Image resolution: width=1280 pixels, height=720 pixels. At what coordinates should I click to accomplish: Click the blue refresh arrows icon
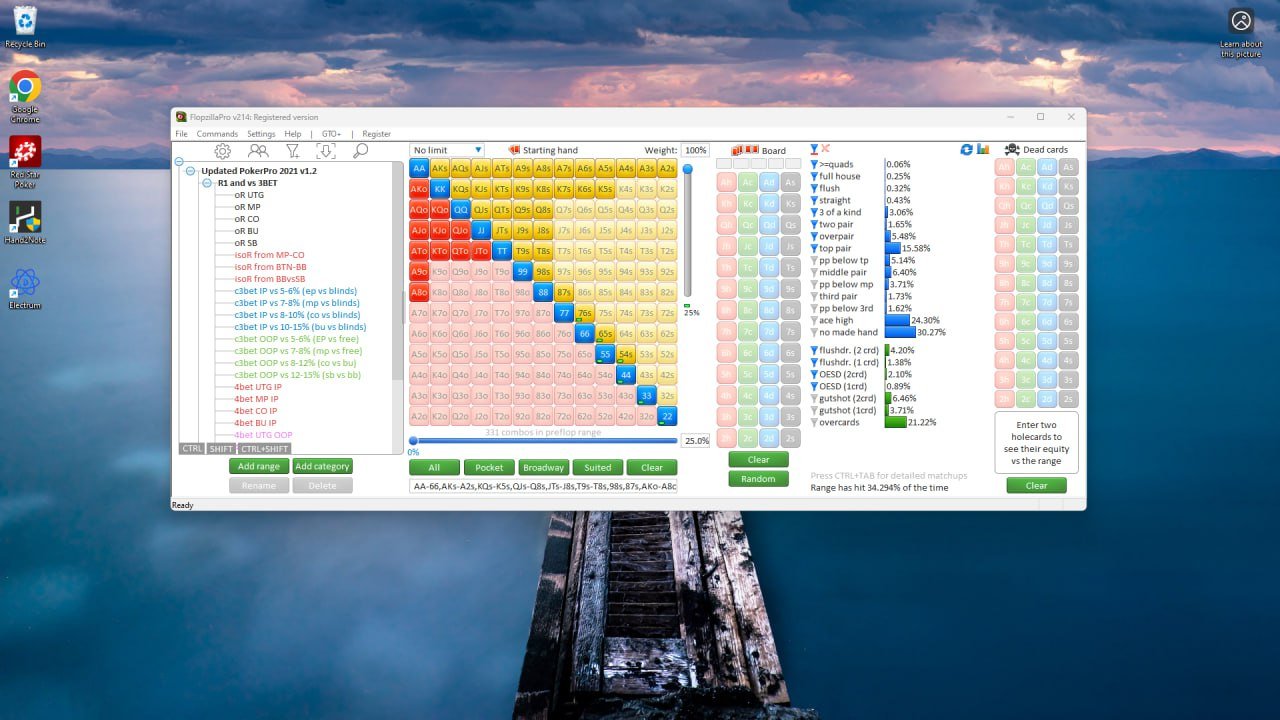click(967, 150)
